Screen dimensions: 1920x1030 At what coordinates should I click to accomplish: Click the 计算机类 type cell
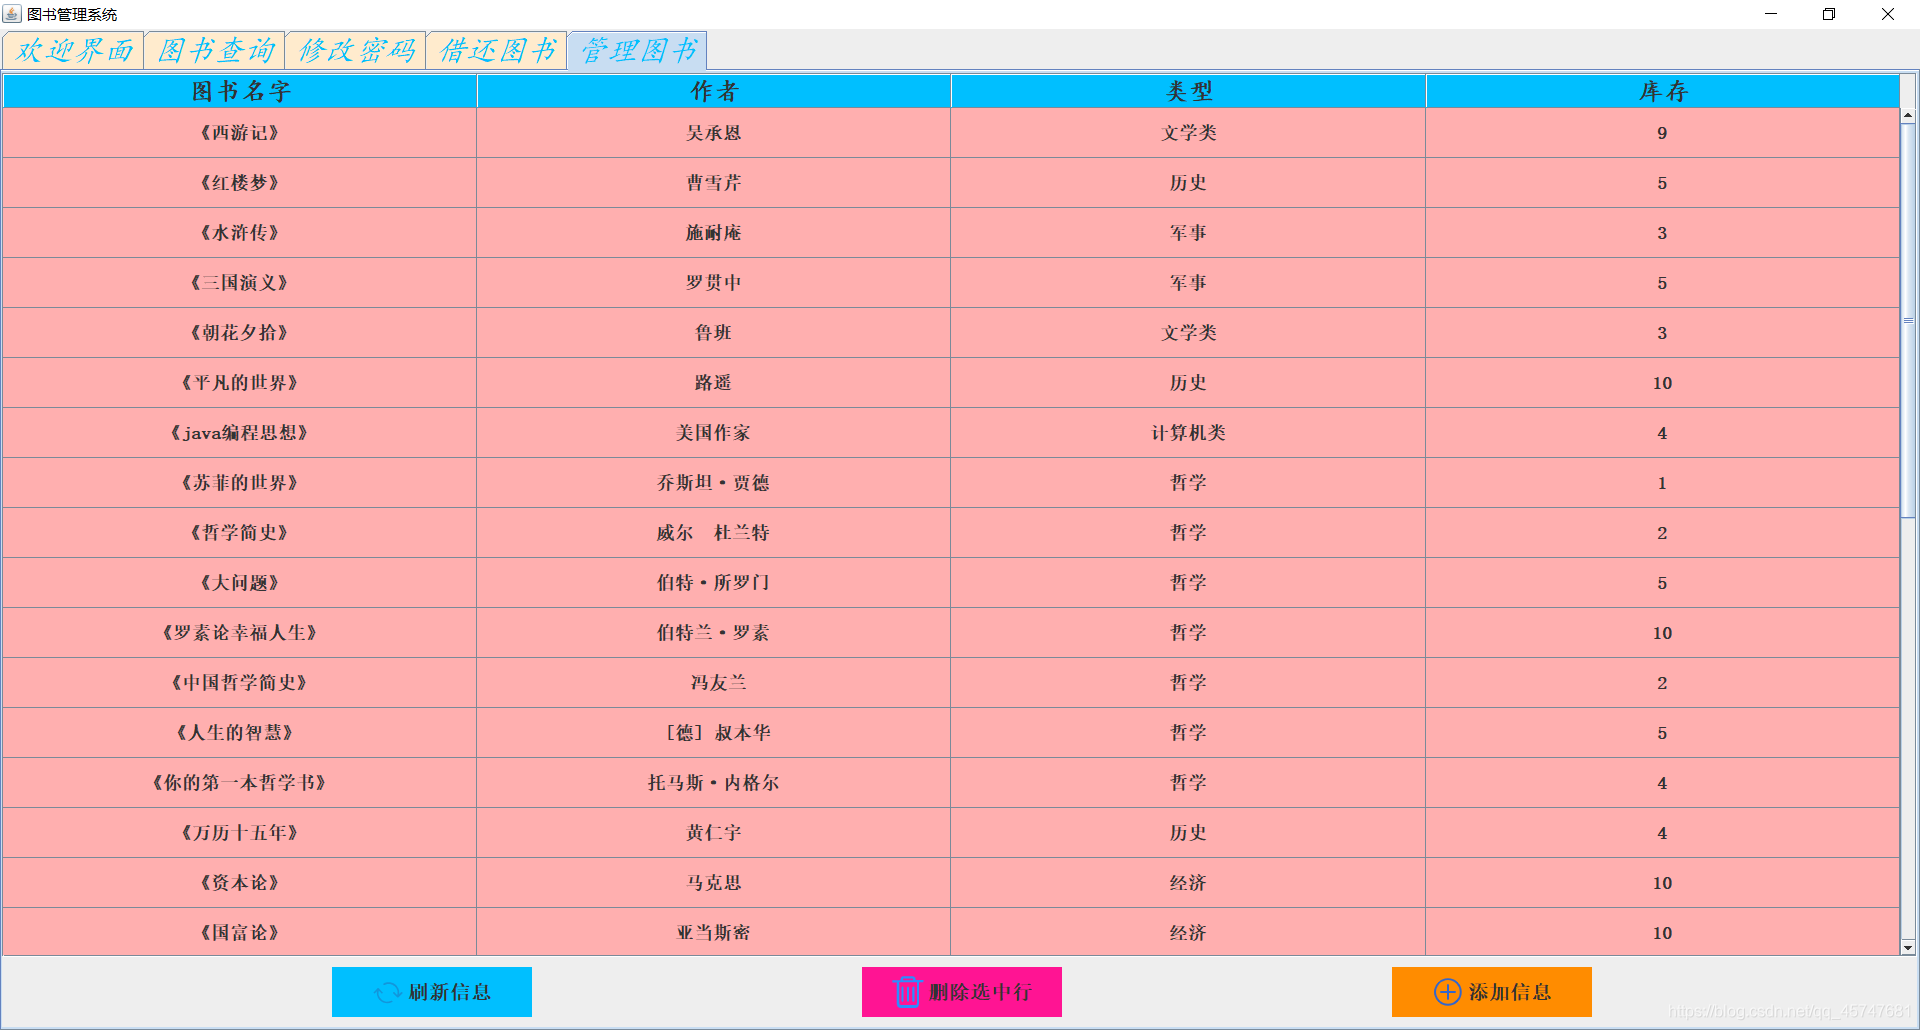(1188, 433)
